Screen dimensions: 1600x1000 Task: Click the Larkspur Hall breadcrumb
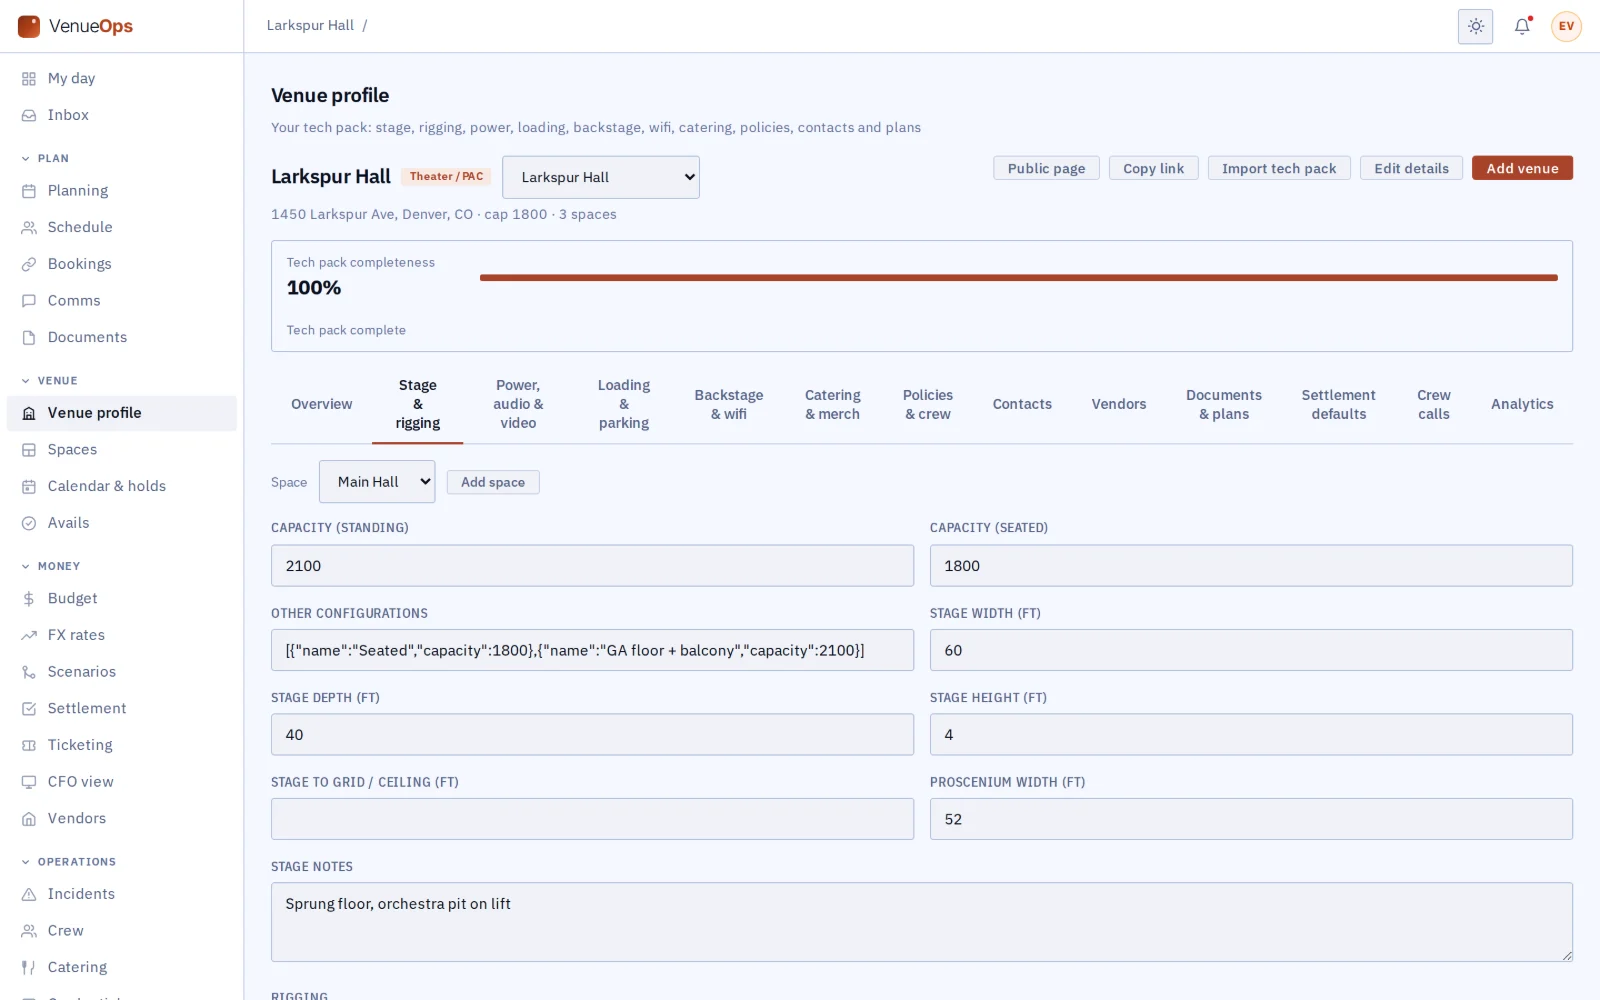coord(310,26)
